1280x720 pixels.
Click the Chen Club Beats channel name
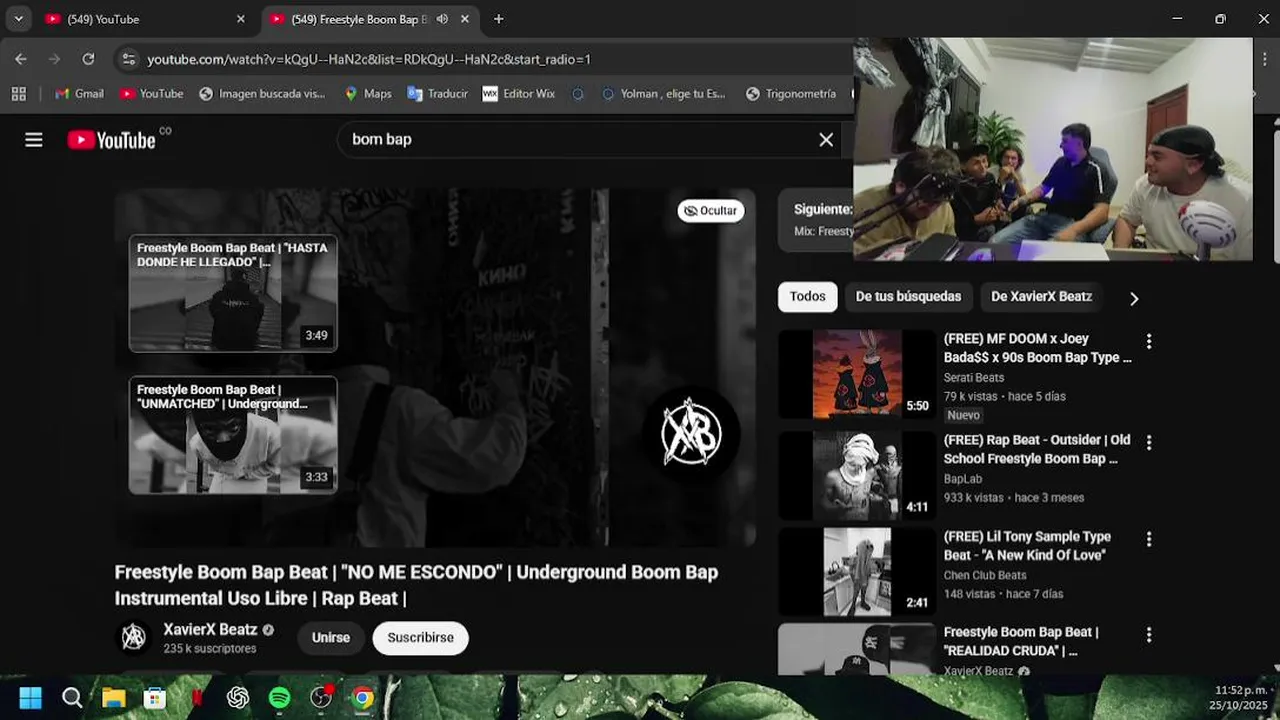[x=985, y=576]
